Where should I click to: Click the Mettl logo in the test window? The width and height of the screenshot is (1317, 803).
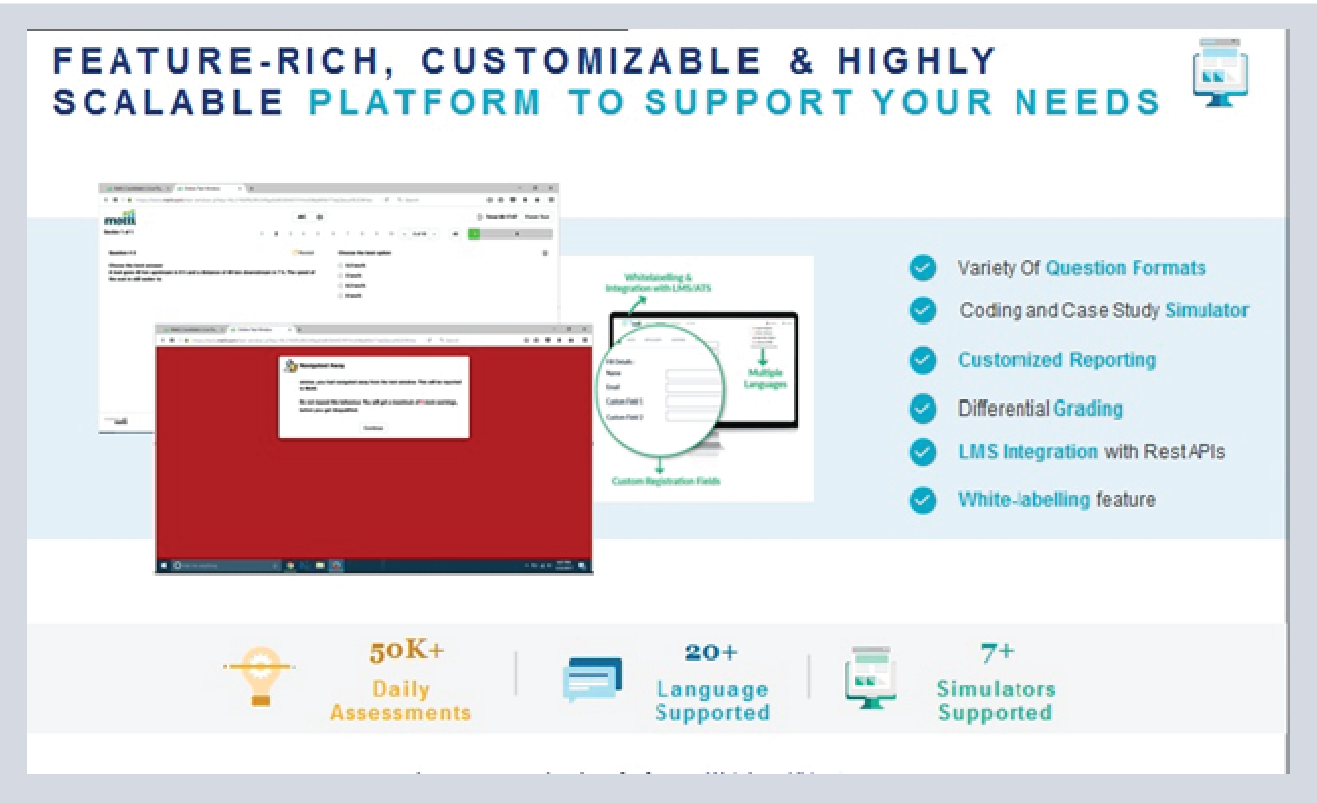click(x=118, y=217)
